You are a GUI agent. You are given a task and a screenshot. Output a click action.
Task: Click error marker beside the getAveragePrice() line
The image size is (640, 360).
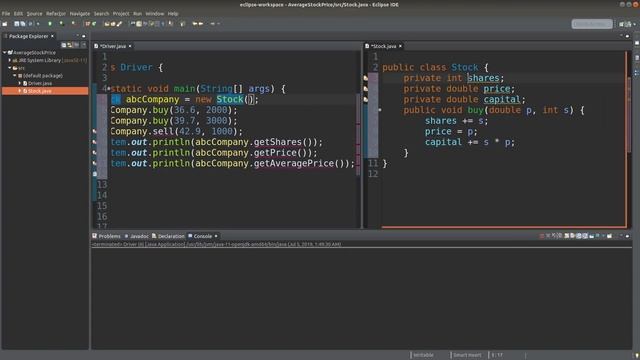click(x=95, y=163)
